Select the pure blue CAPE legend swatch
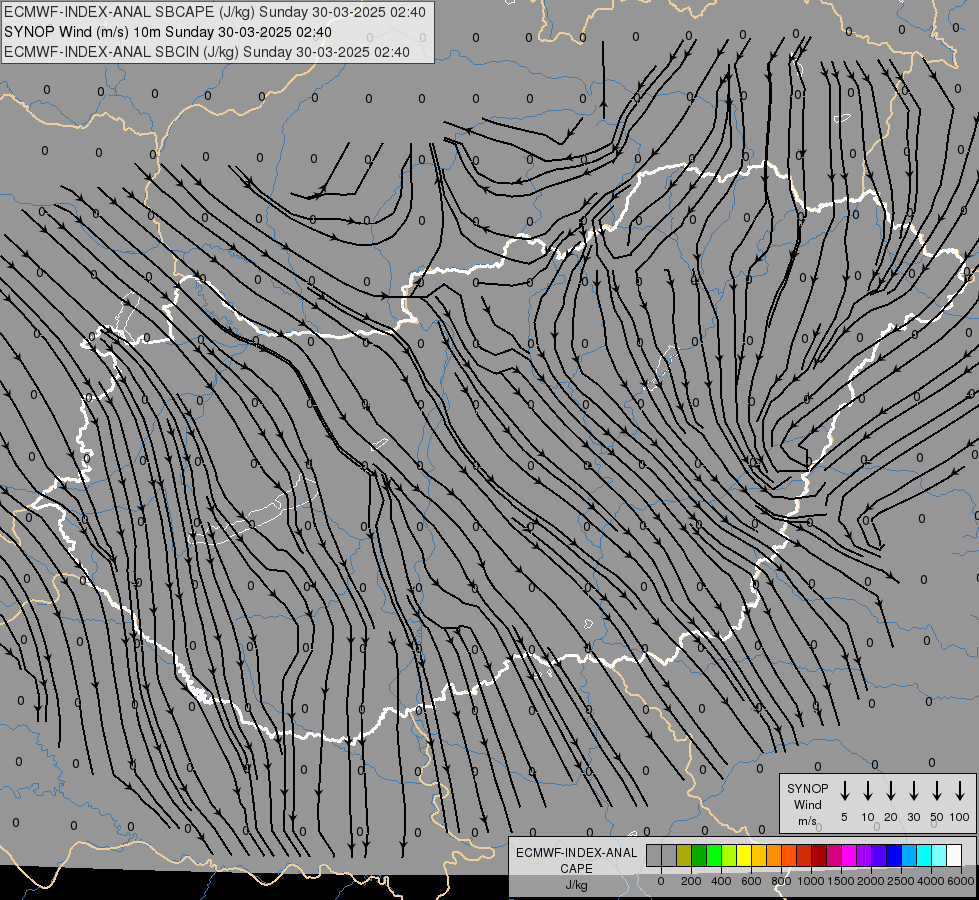The image size is (979, 900). (893, 856)
